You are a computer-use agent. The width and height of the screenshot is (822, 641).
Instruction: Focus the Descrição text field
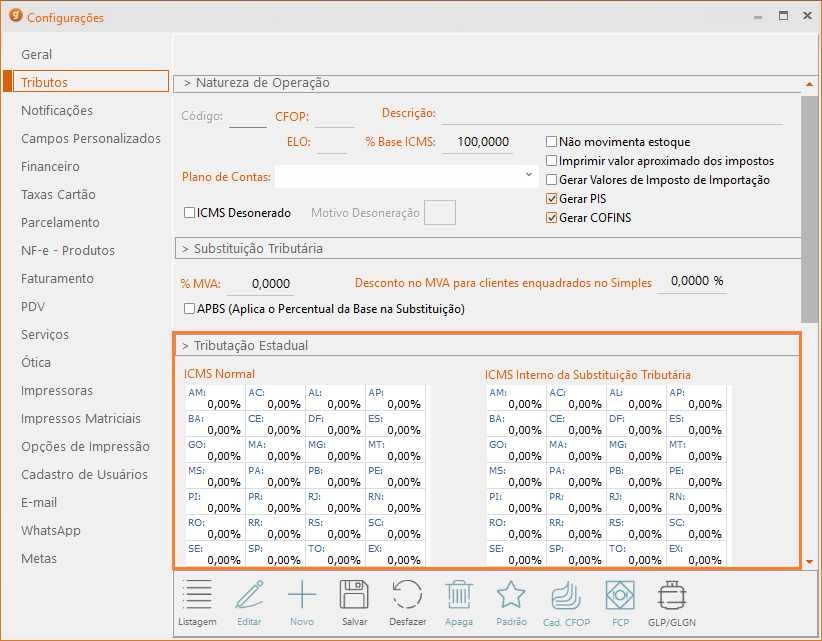click(x=612, y=114)
